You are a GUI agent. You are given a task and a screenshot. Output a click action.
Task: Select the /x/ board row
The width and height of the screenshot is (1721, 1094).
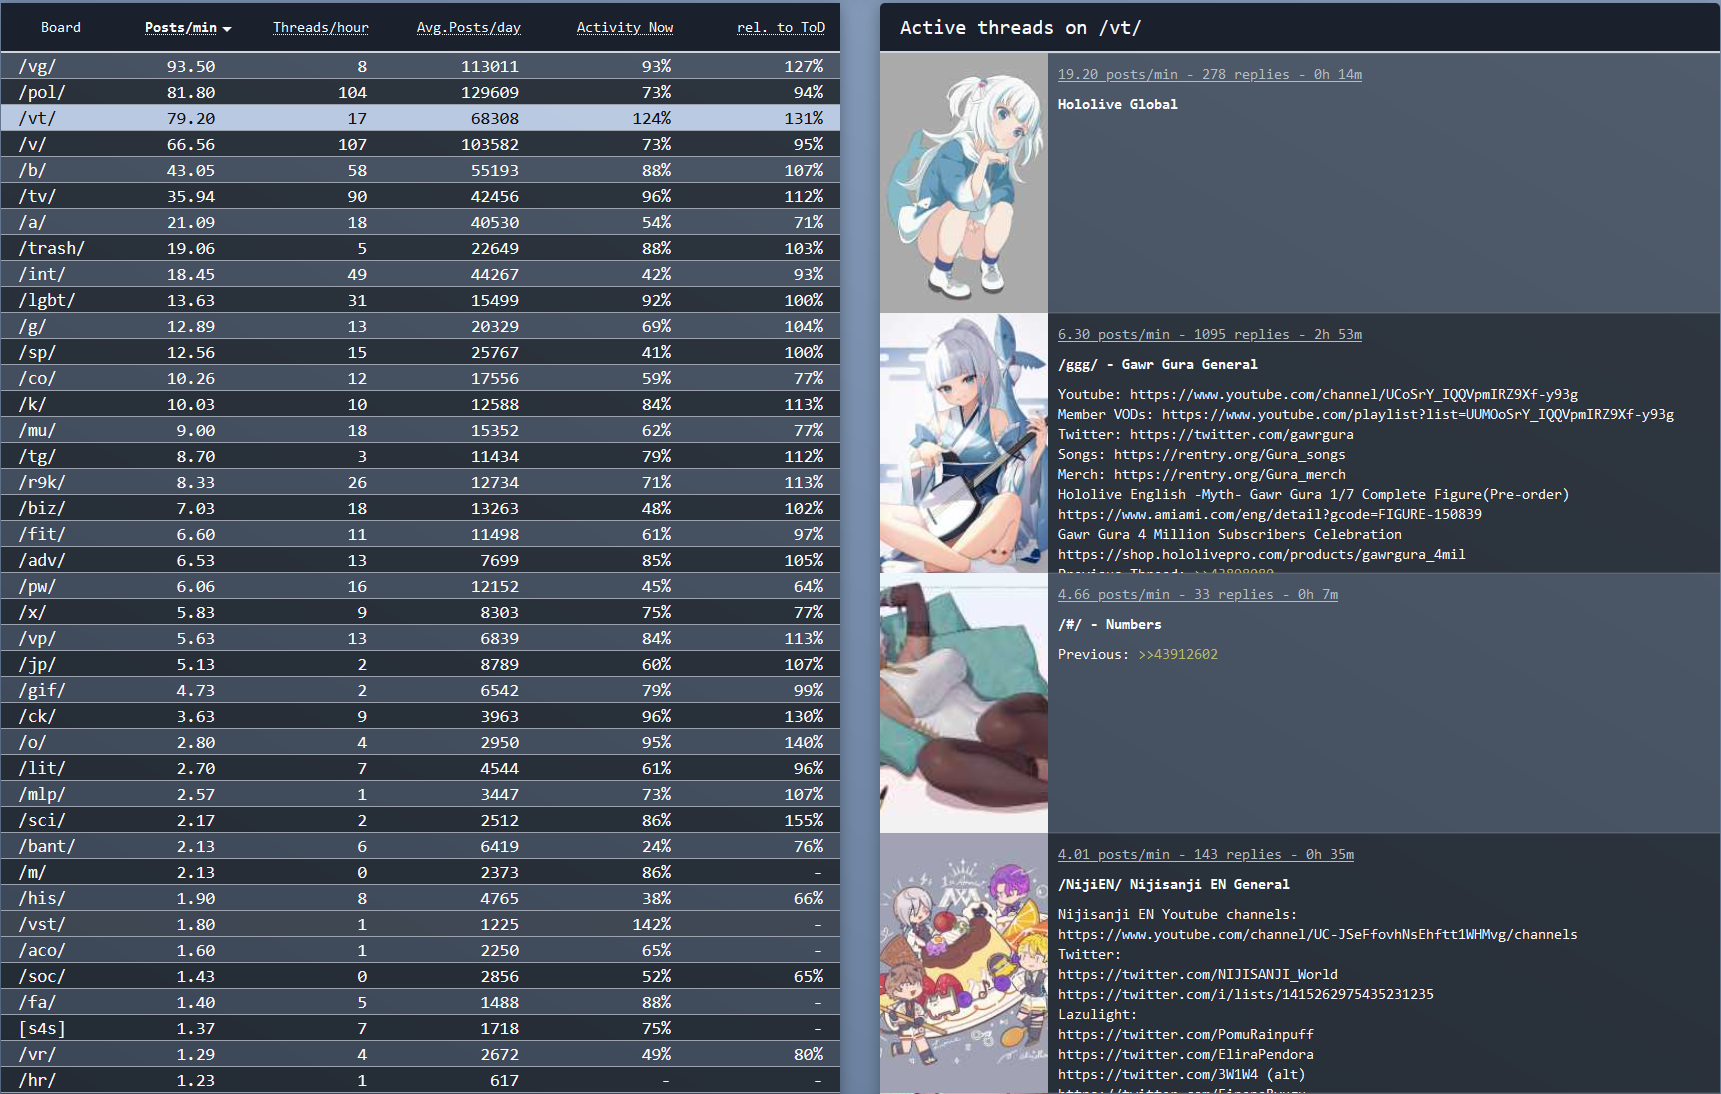point(420,612)
